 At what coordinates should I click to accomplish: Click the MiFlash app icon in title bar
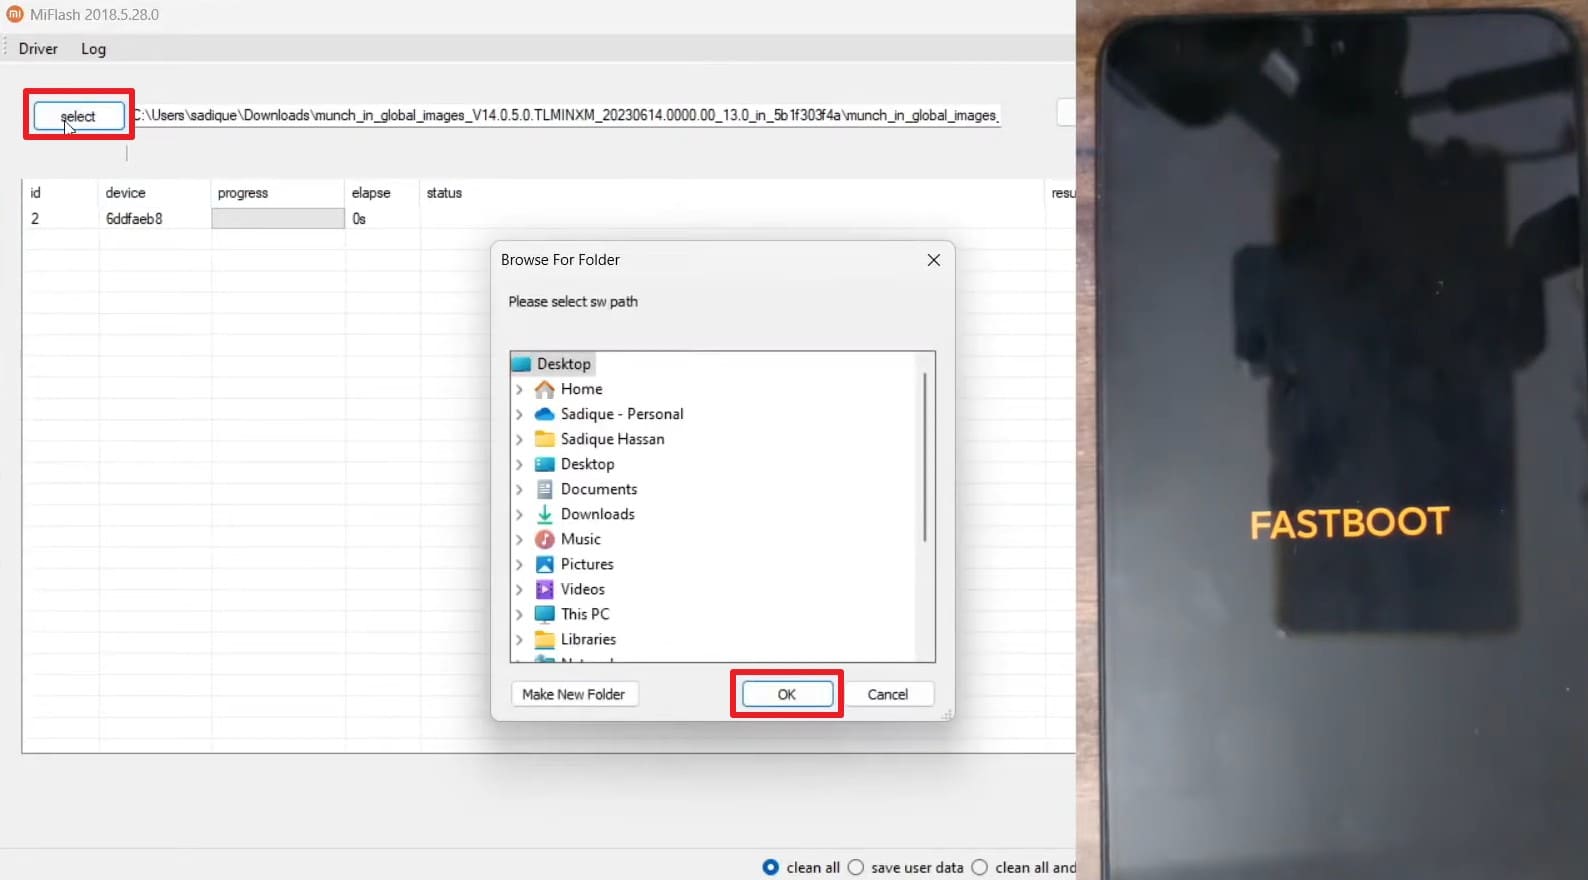click(x=14, y=14)
